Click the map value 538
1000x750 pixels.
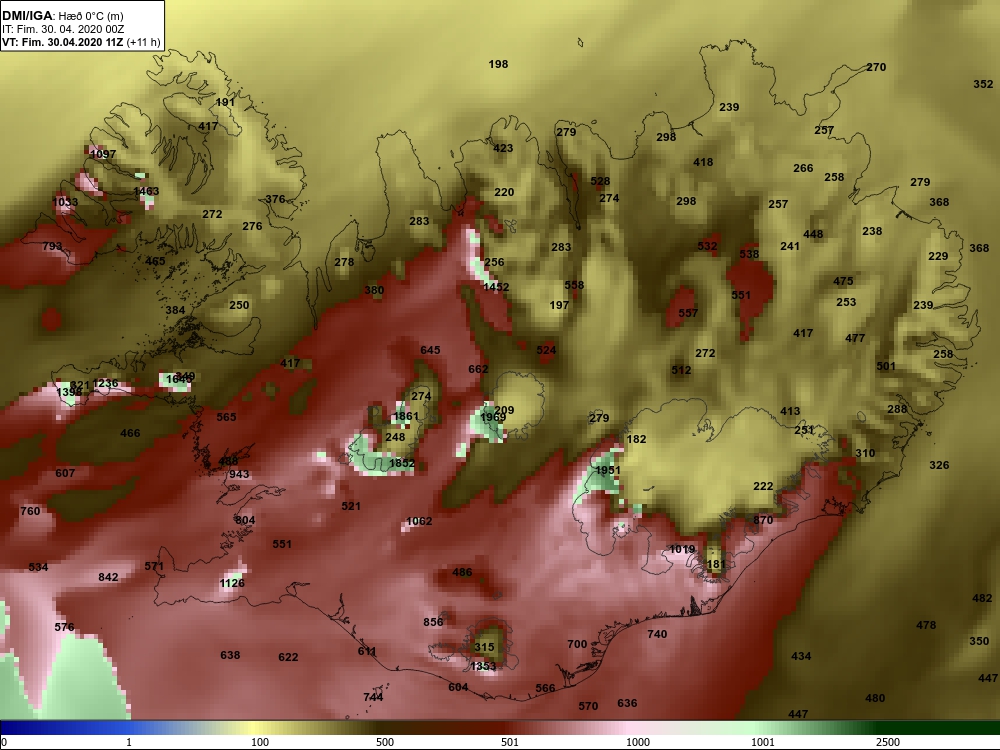(x=749, y=254)
